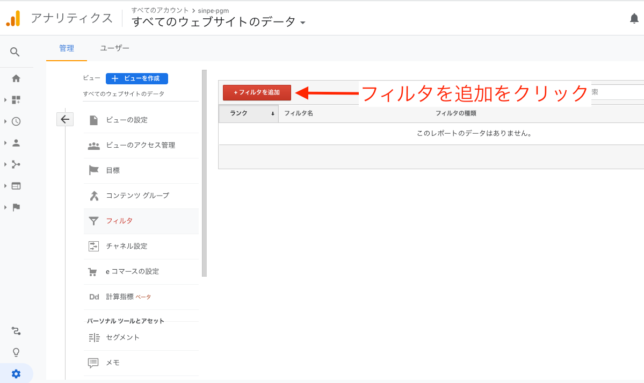Screen dimensions: 644x383
Task: Click the document icon for ビューの設定
Action: pyautogui.click(x=94, y=120)
